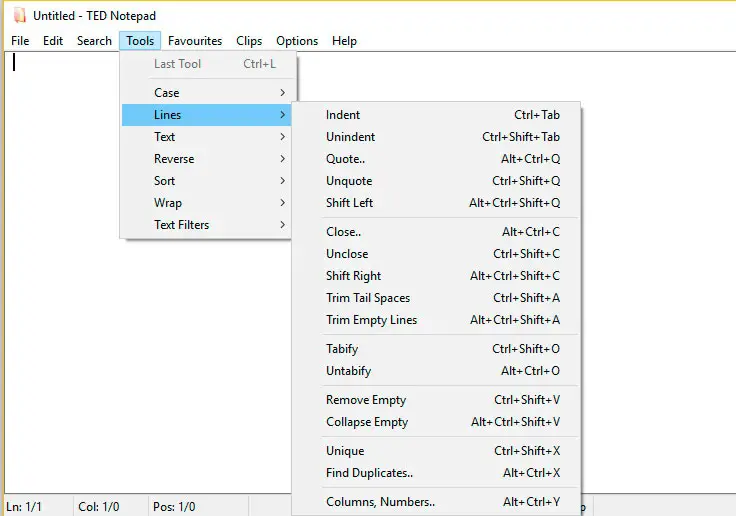
Task: Click the TED Notepad app icon
Action: [x=19, y=16]
